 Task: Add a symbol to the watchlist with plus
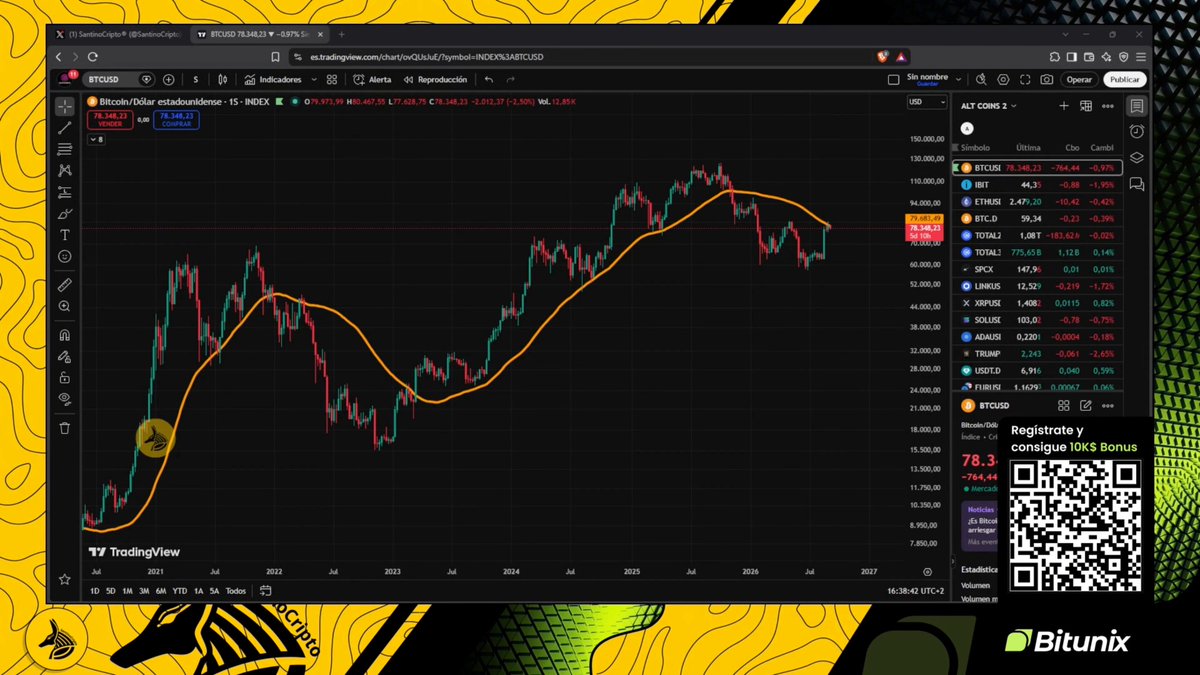point(1064,105)
